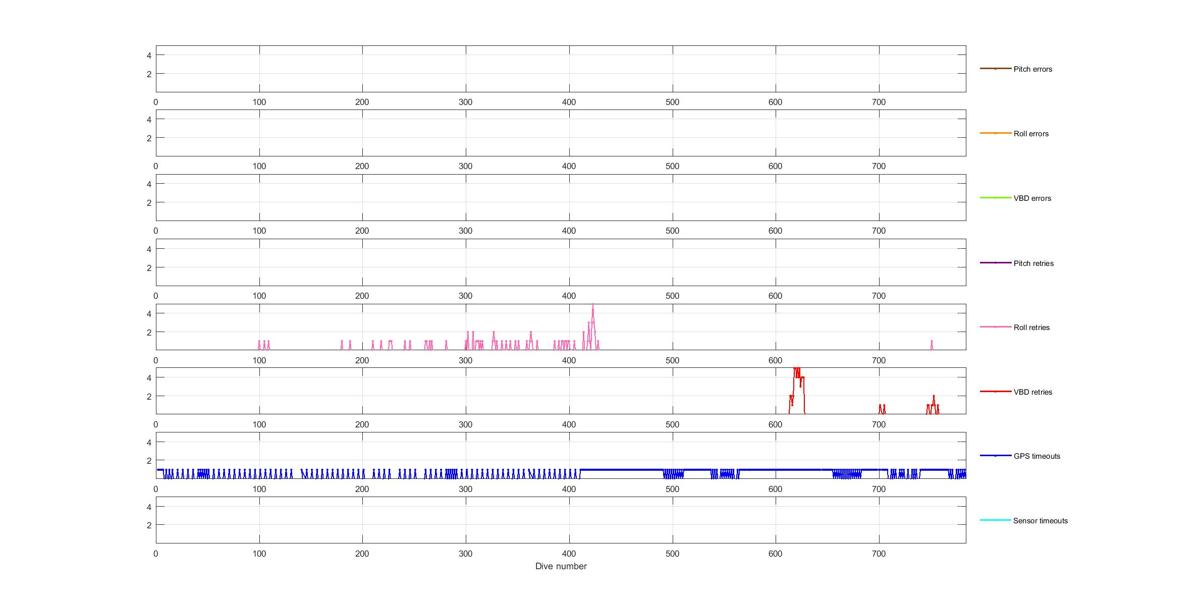Screen dimensions: 1200x611
Task: Click tick label 400 under the Roll retries plot
Action: point(569,359)
